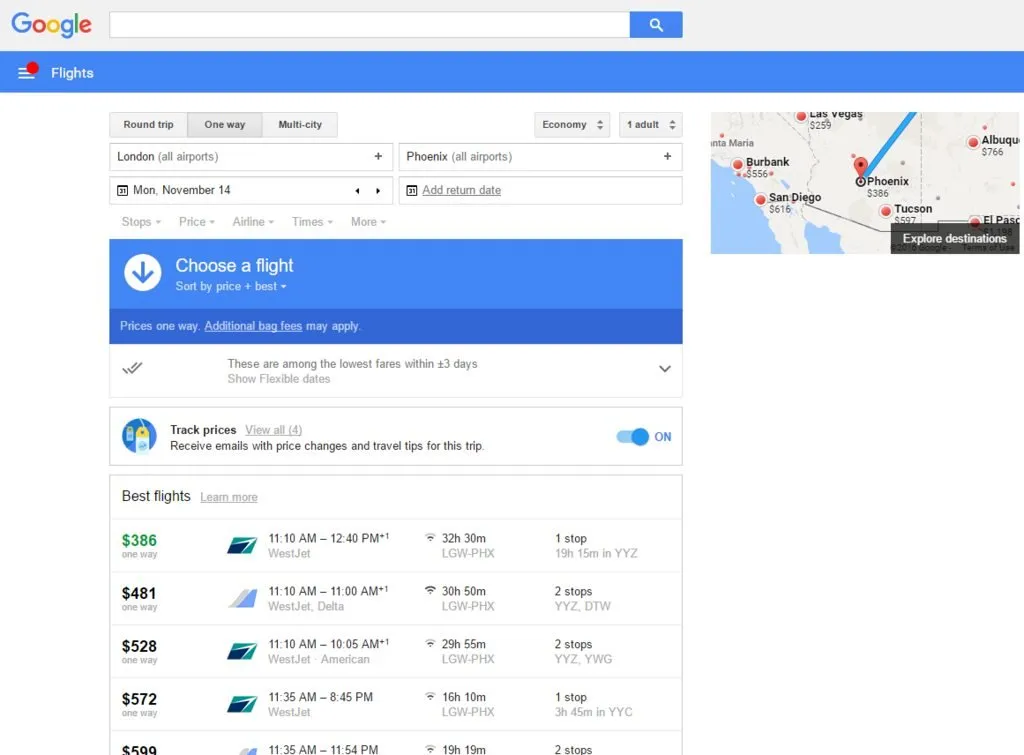This screenshot has width=1024, height=755.
Task: Click the blue Google search magnifier button
Action: click(x=656, y=25)
